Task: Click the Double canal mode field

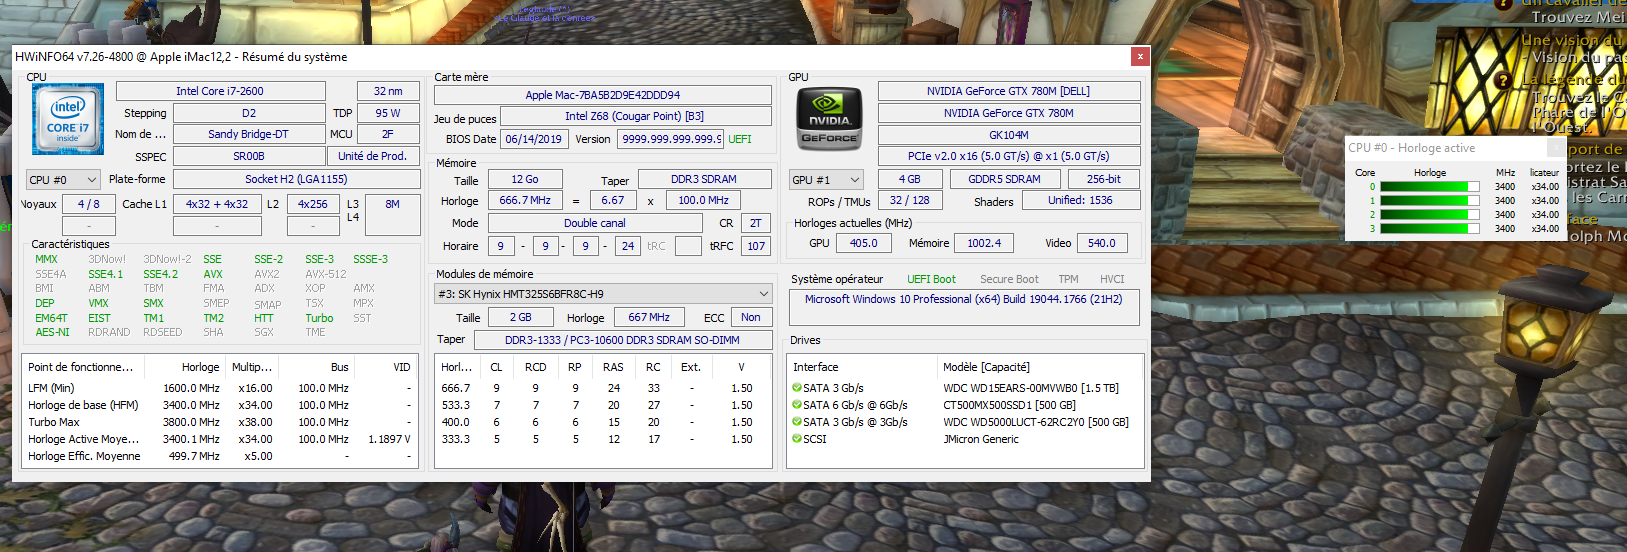Action: pos(595,223)
